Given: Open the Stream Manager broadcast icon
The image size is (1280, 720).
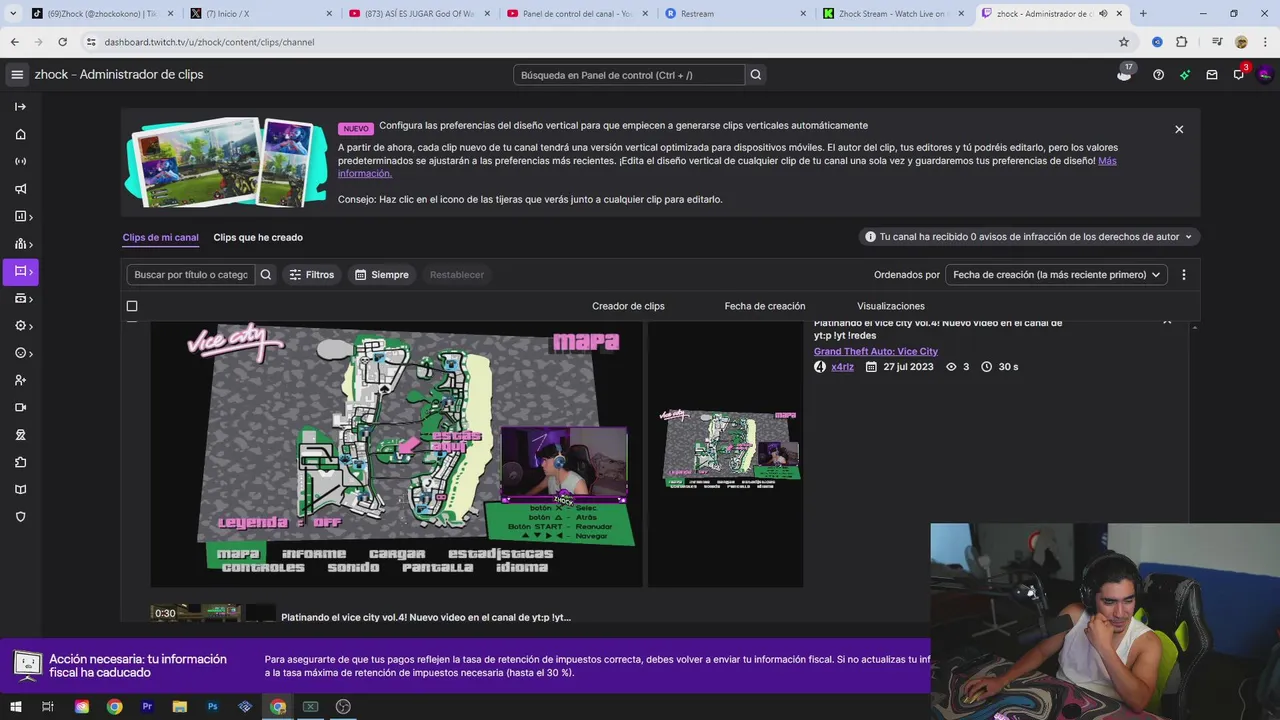Looking at the screenshot, I should coord(20,161).
